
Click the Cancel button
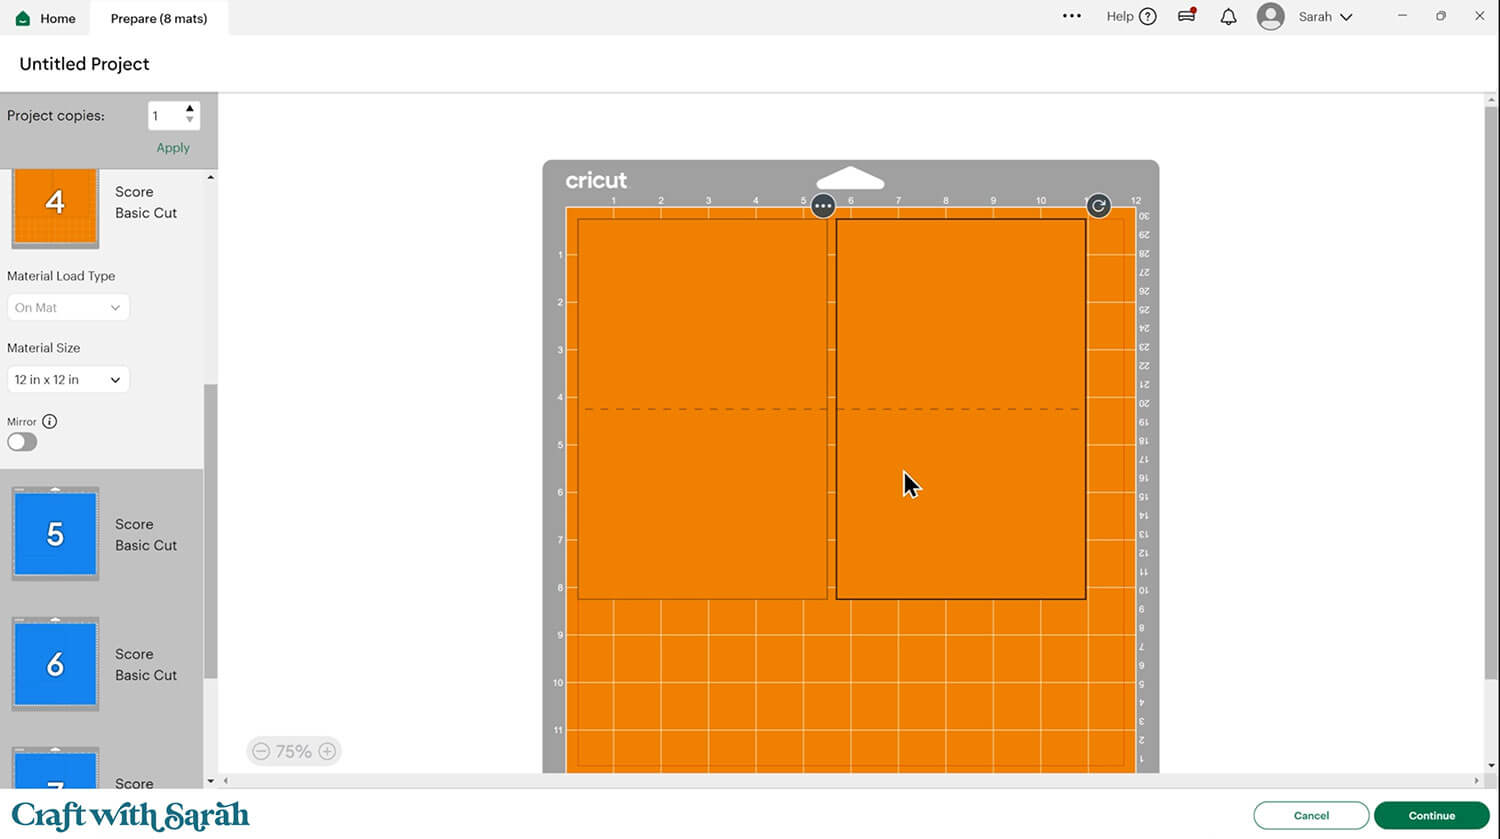(x=1311, y=816)
